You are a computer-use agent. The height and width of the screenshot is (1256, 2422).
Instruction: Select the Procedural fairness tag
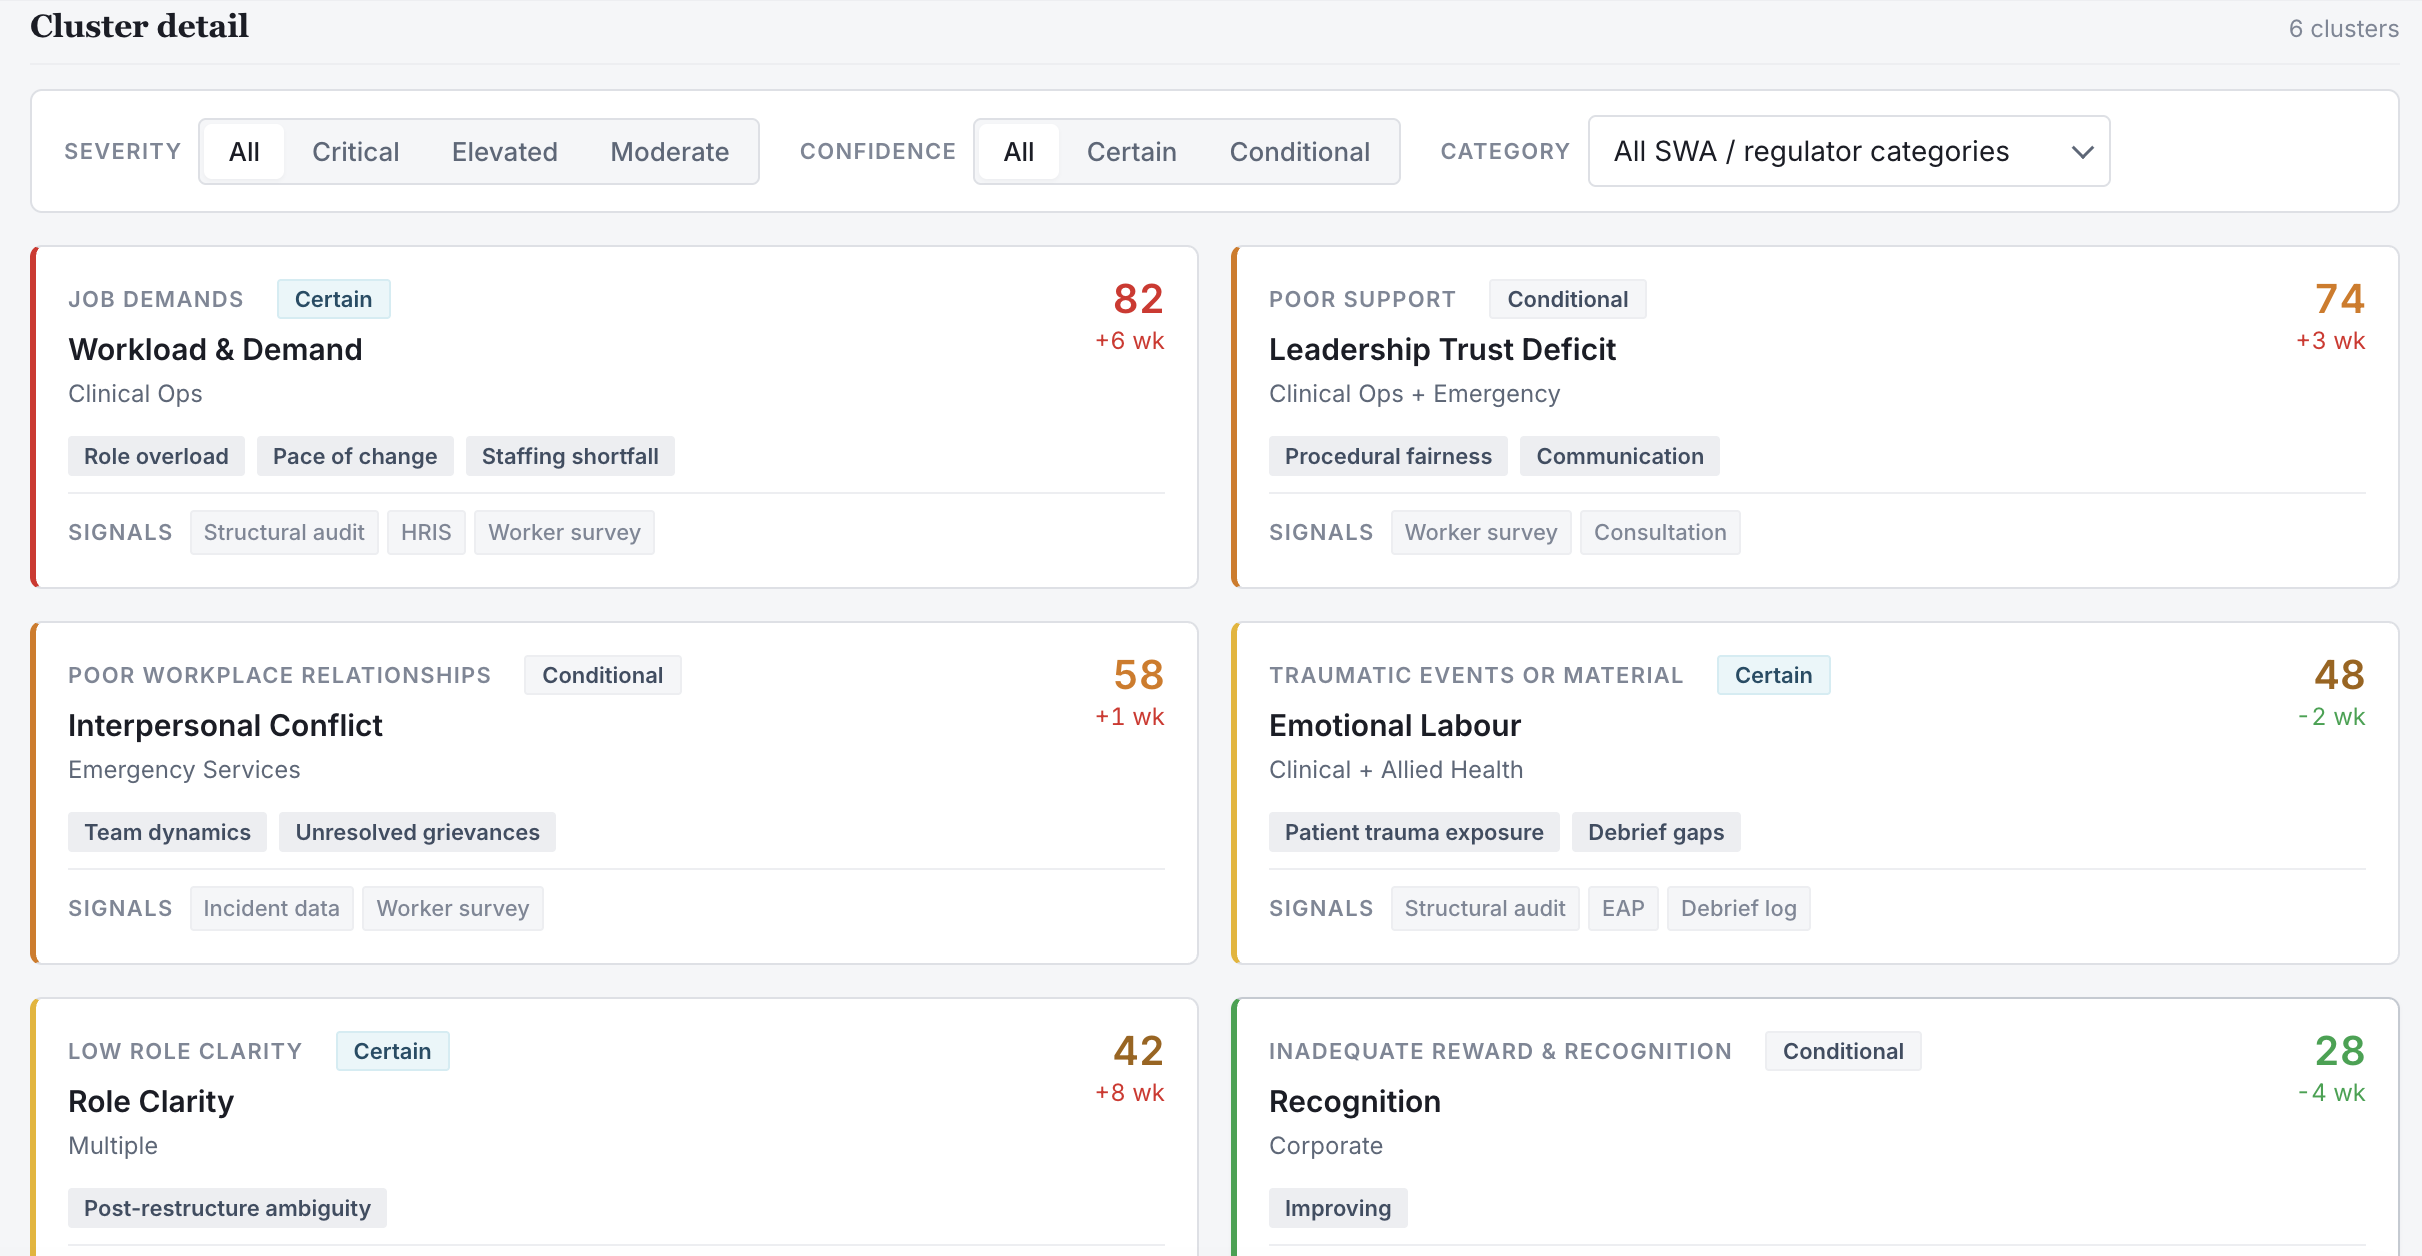[x=1388, y=456]
